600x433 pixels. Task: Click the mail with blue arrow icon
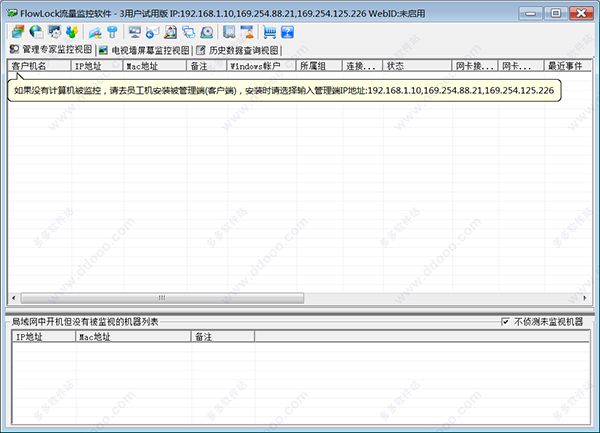[x=152, y=32]
